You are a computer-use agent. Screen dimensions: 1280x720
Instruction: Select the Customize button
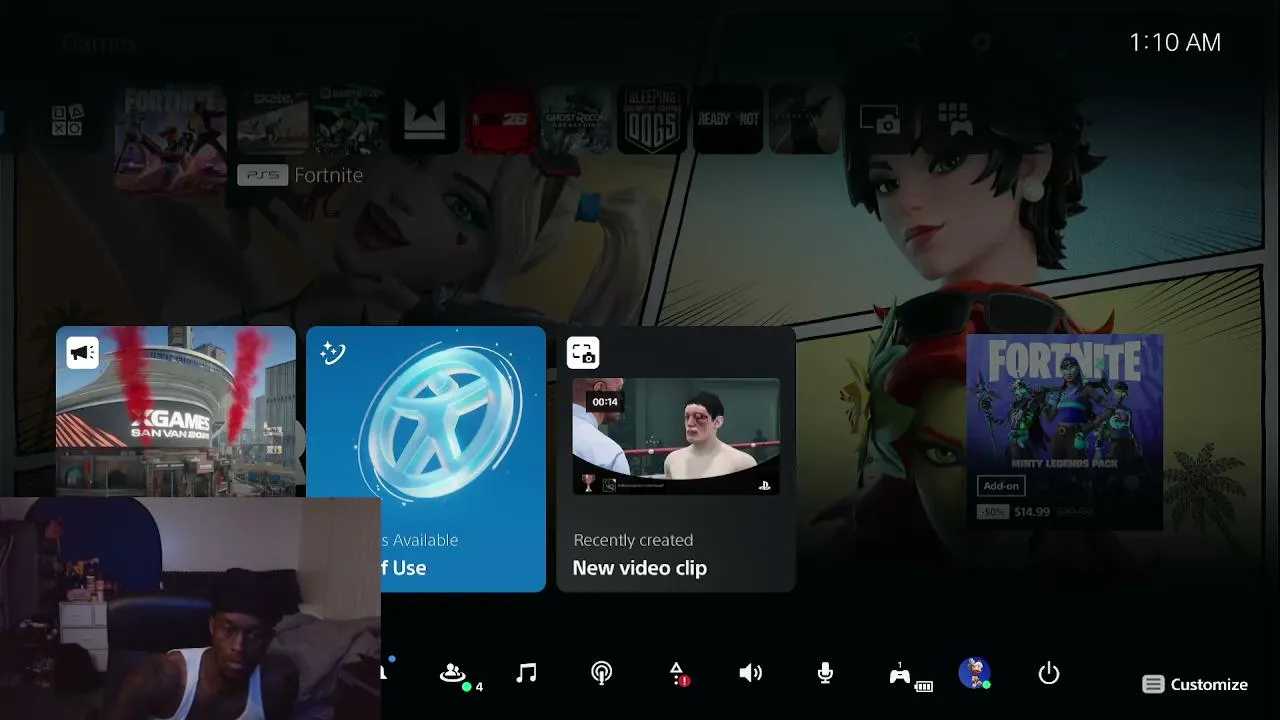tap(1196, 685)
